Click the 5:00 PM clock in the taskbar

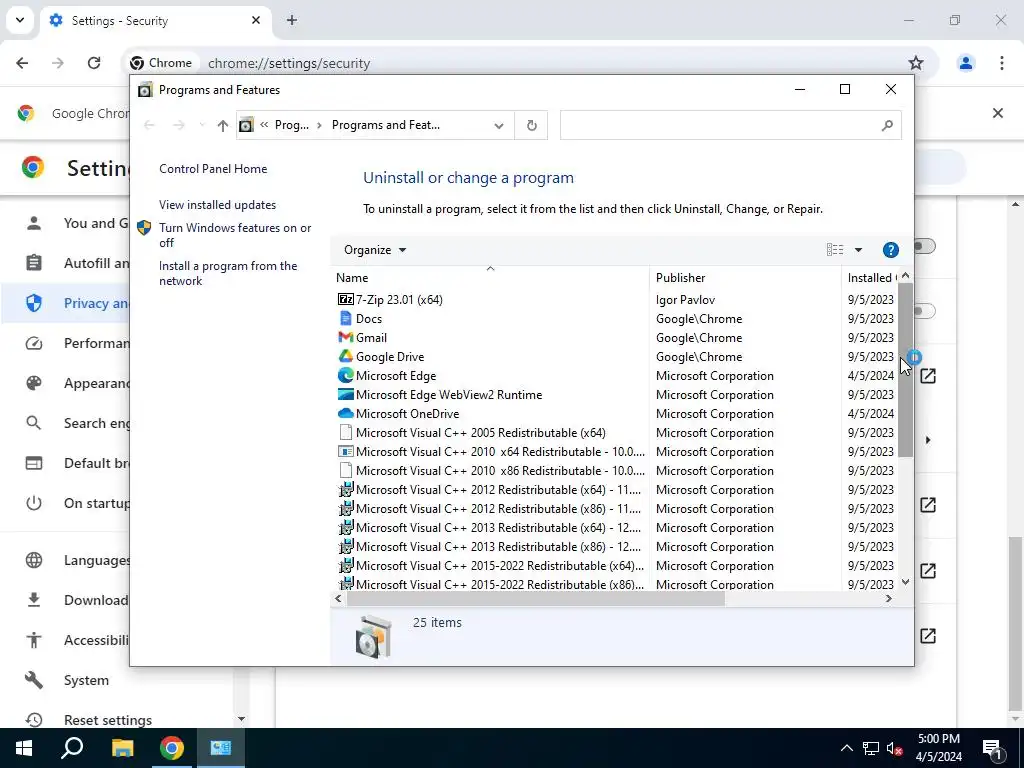(938, 739)
